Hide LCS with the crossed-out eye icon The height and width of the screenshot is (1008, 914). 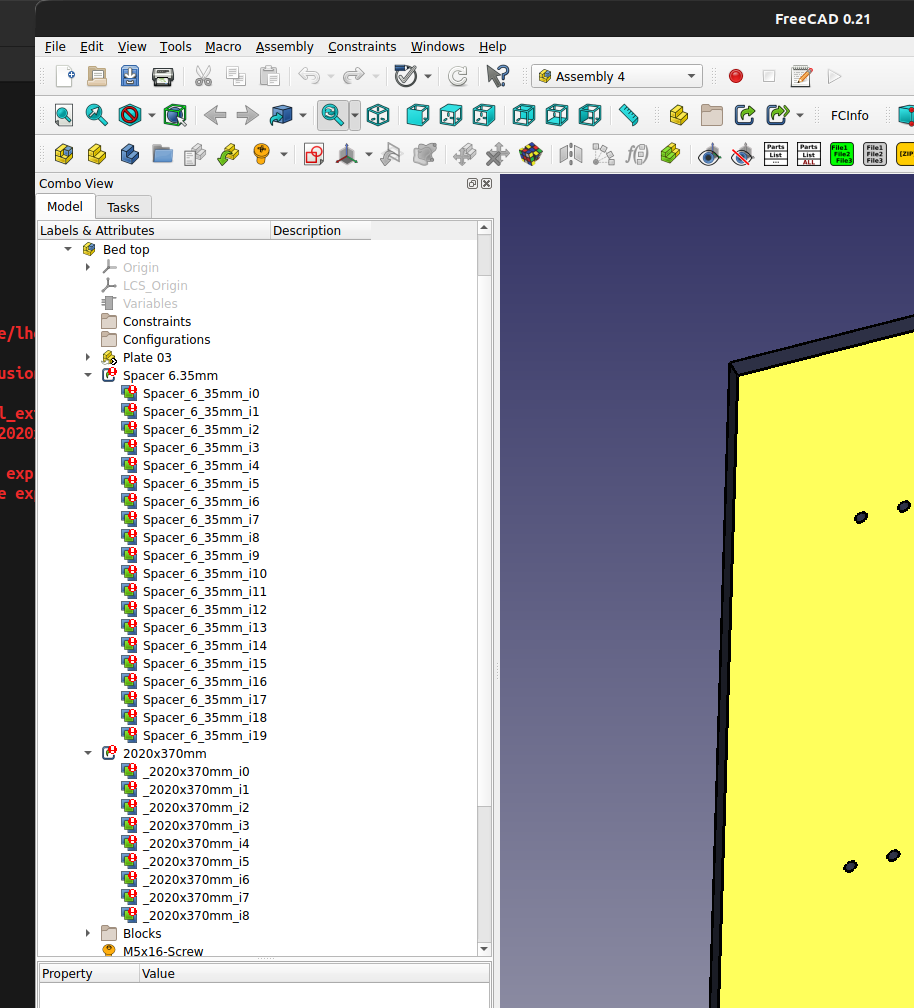742,155
